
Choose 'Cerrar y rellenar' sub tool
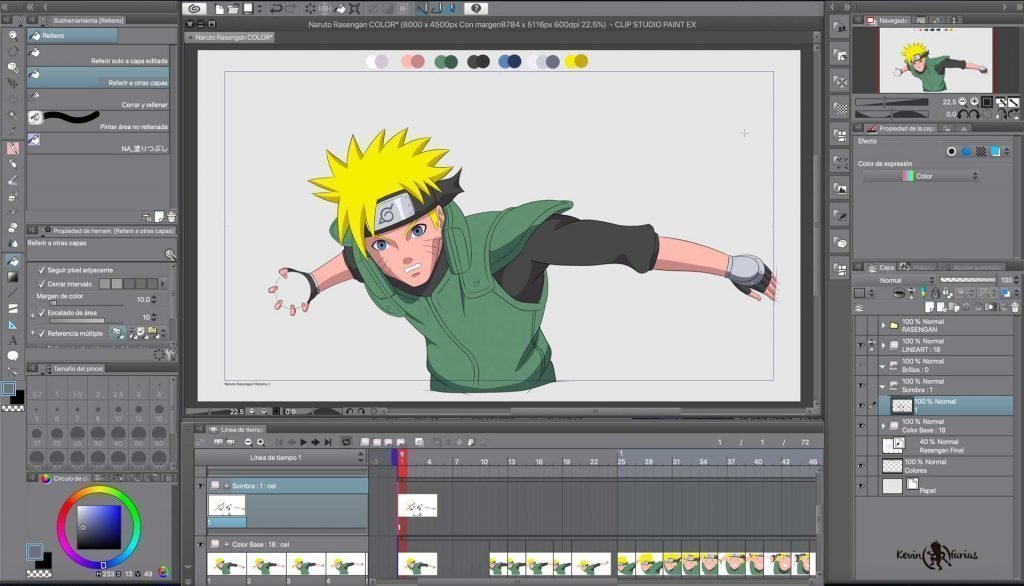(x=99, y=100)
